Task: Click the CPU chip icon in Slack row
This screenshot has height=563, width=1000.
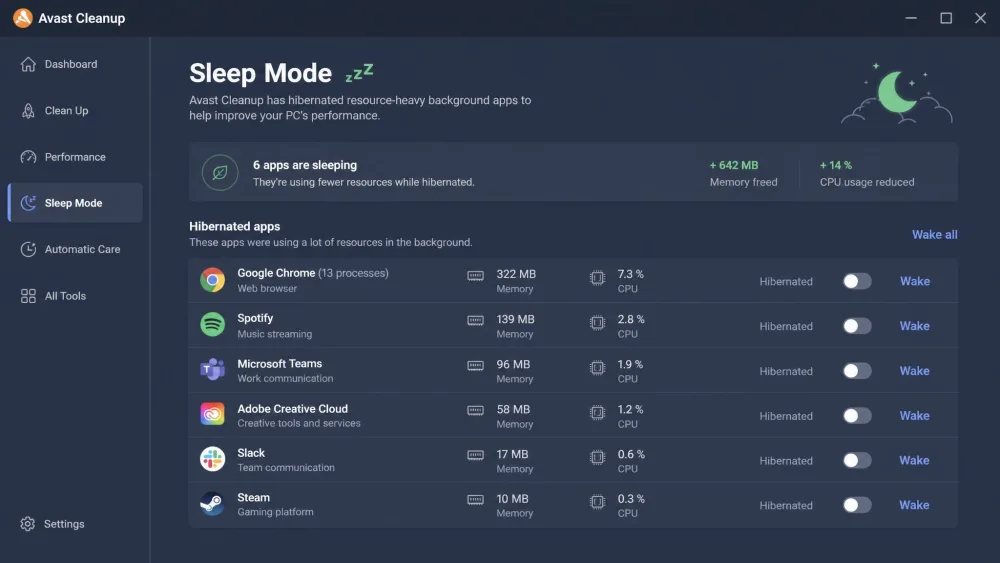Action: 598,457
